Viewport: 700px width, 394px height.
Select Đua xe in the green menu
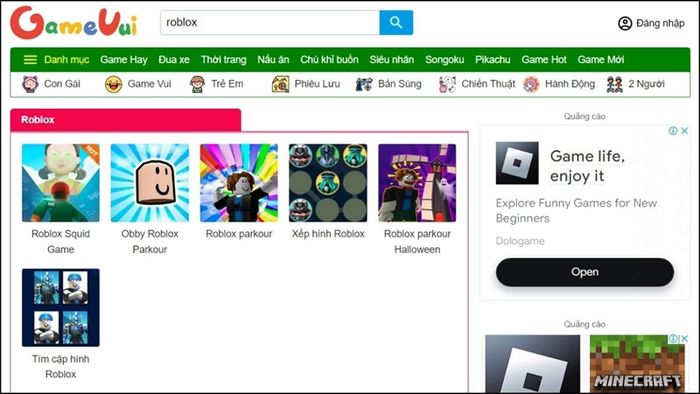[174, 60]
